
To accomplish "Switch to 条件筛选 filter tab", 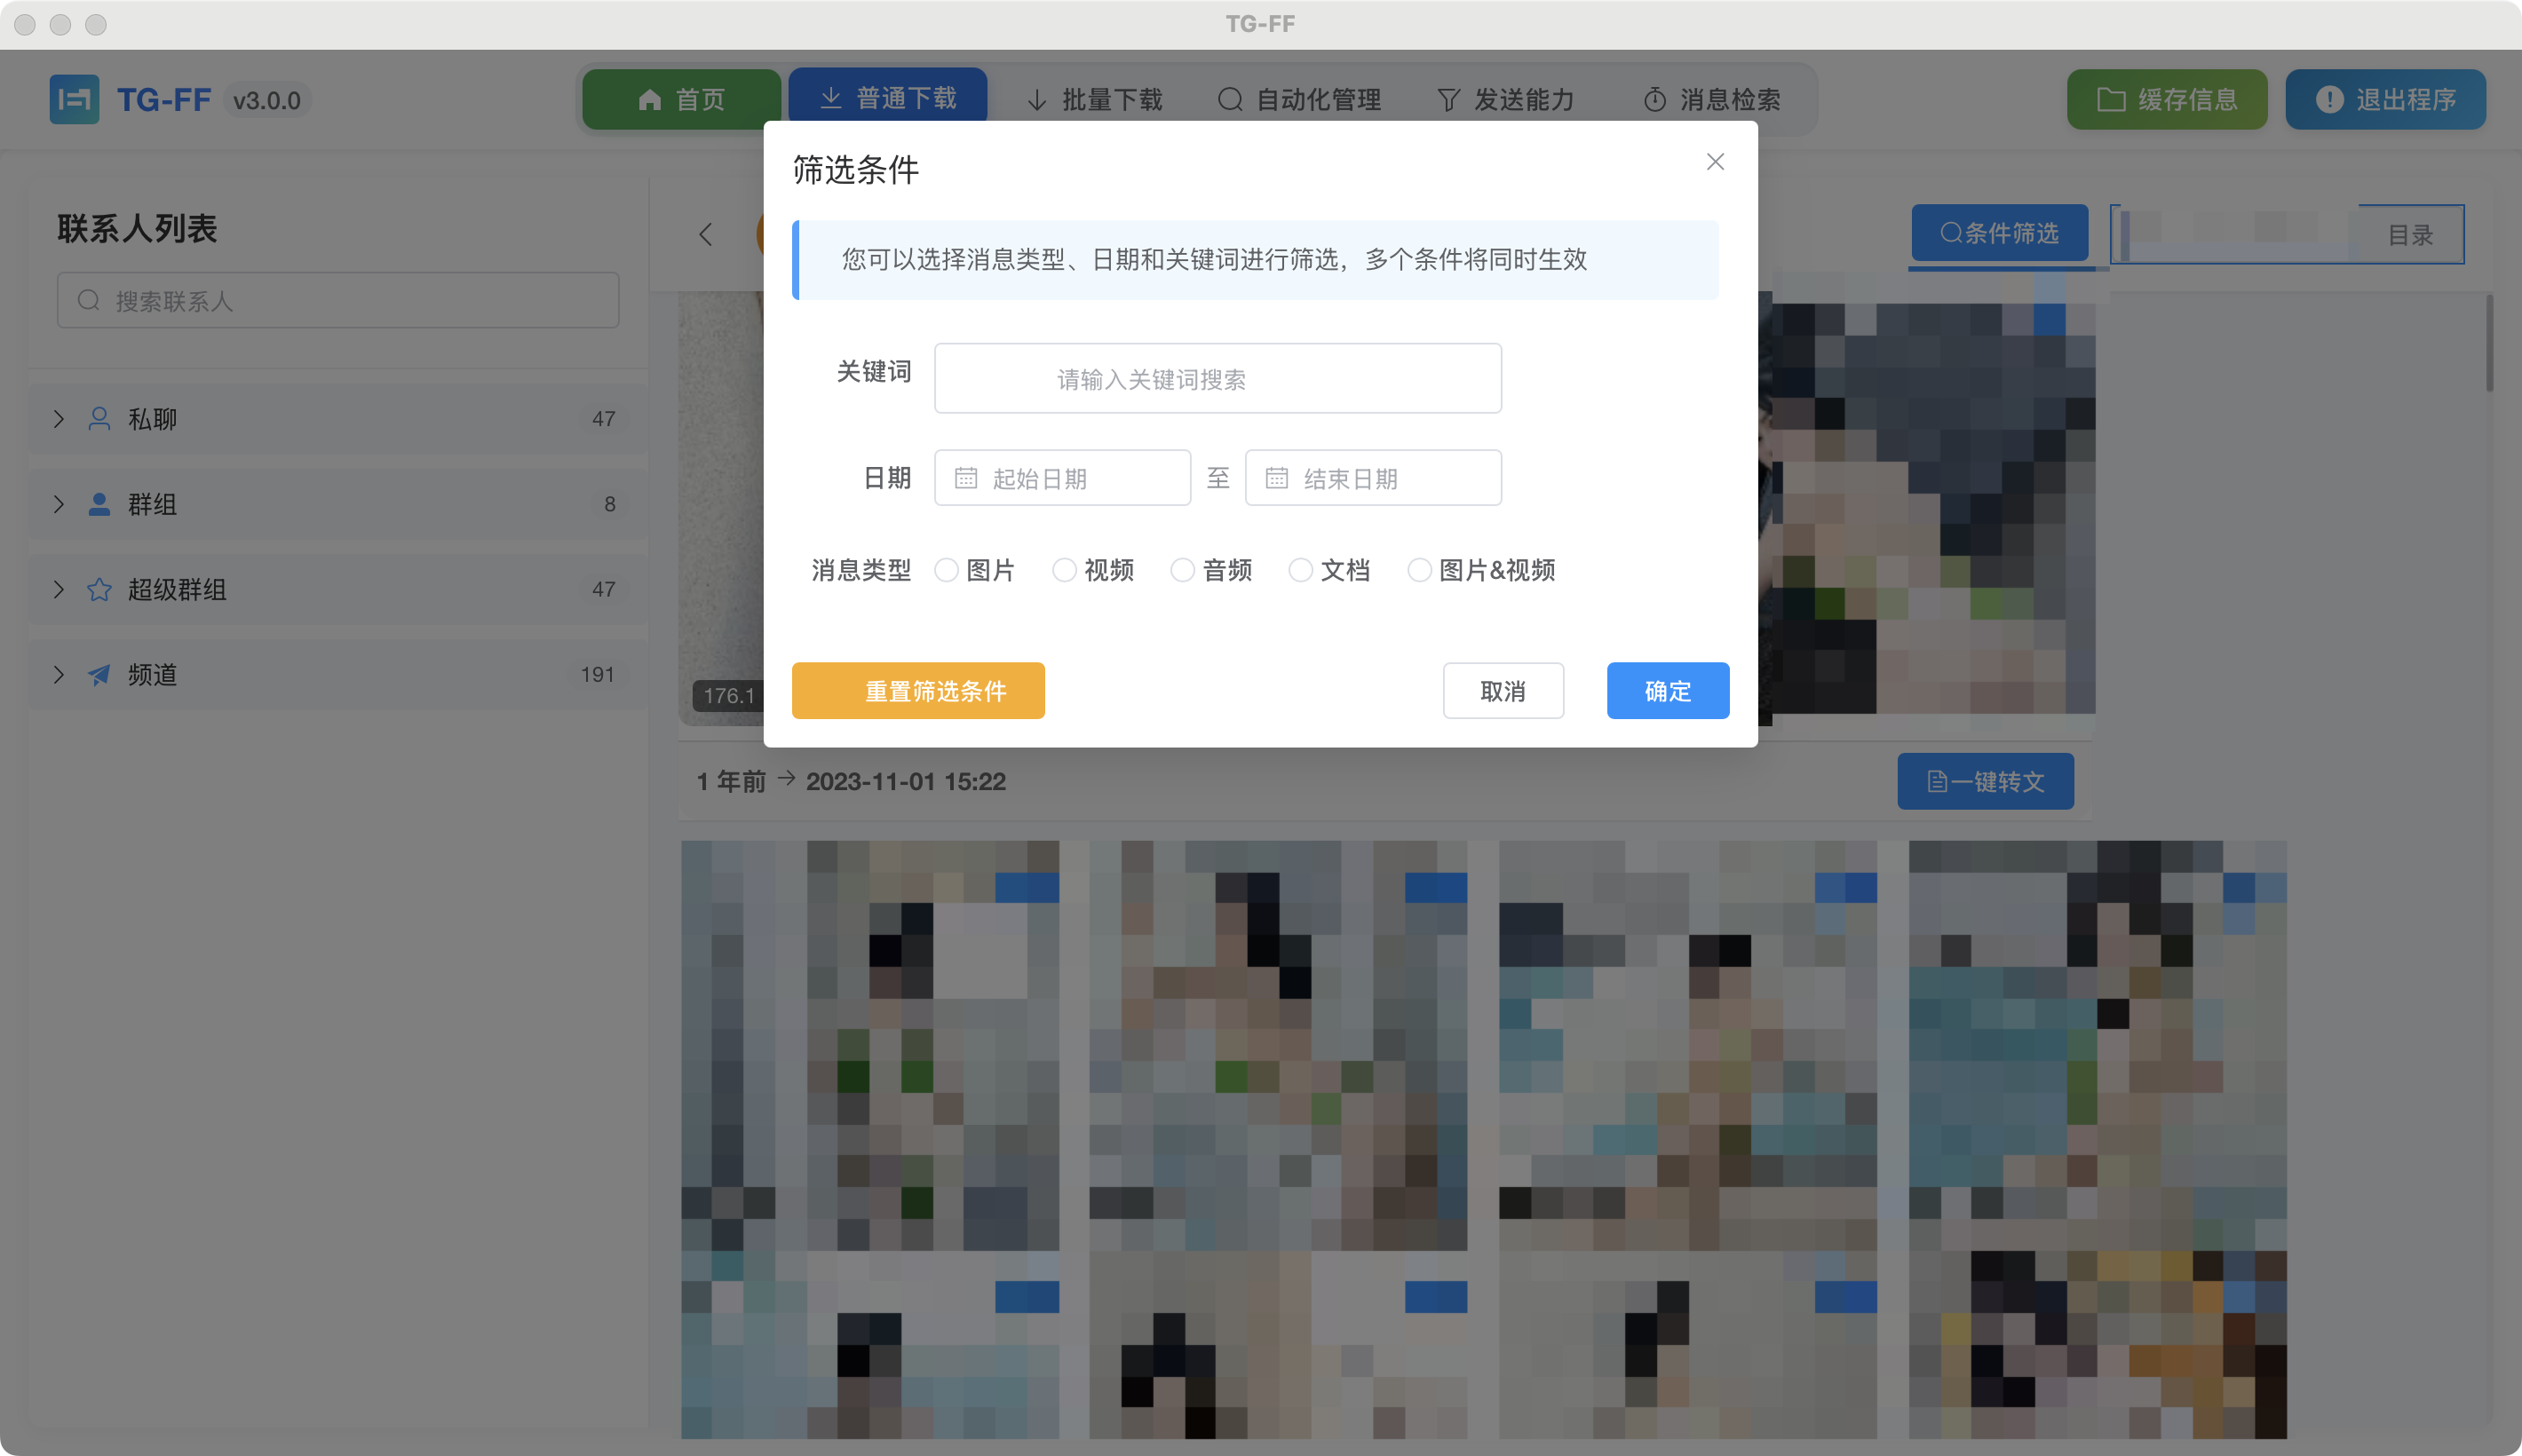I will (x=1999, y=233).
